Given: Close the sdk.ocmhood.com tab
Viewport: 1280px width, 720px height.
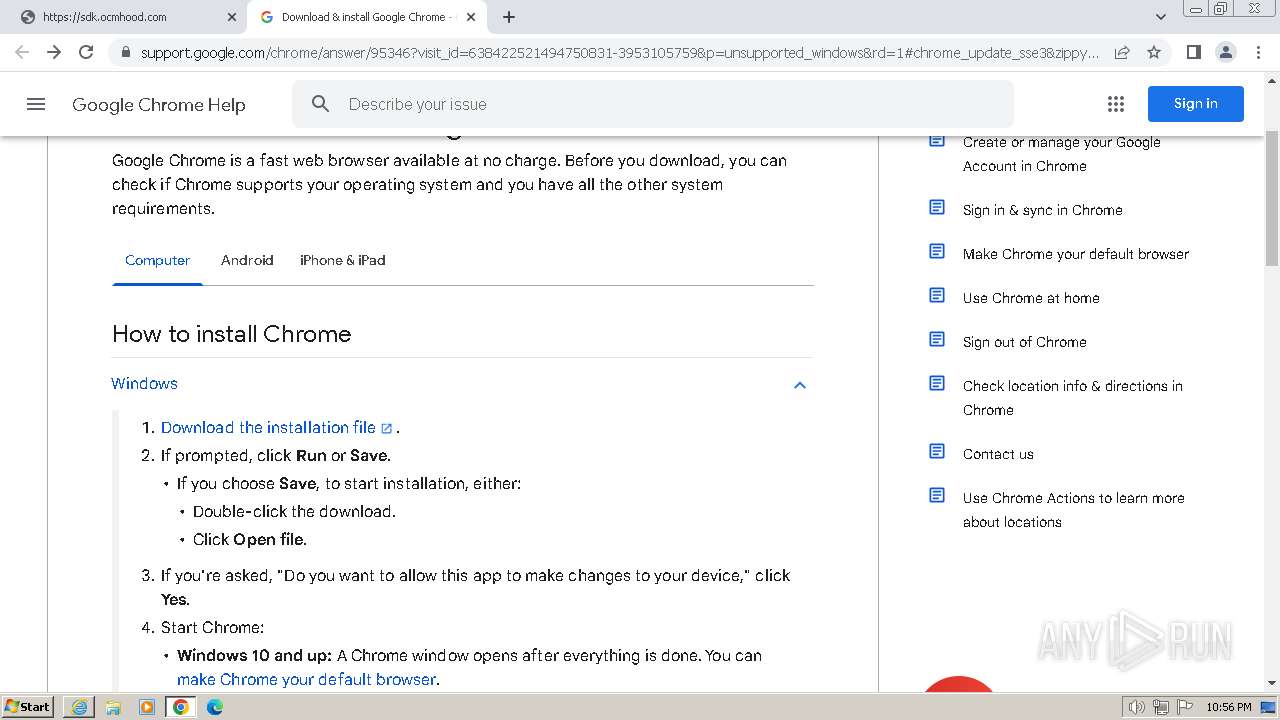Looking at the screenshot, I should pos(231,17).
